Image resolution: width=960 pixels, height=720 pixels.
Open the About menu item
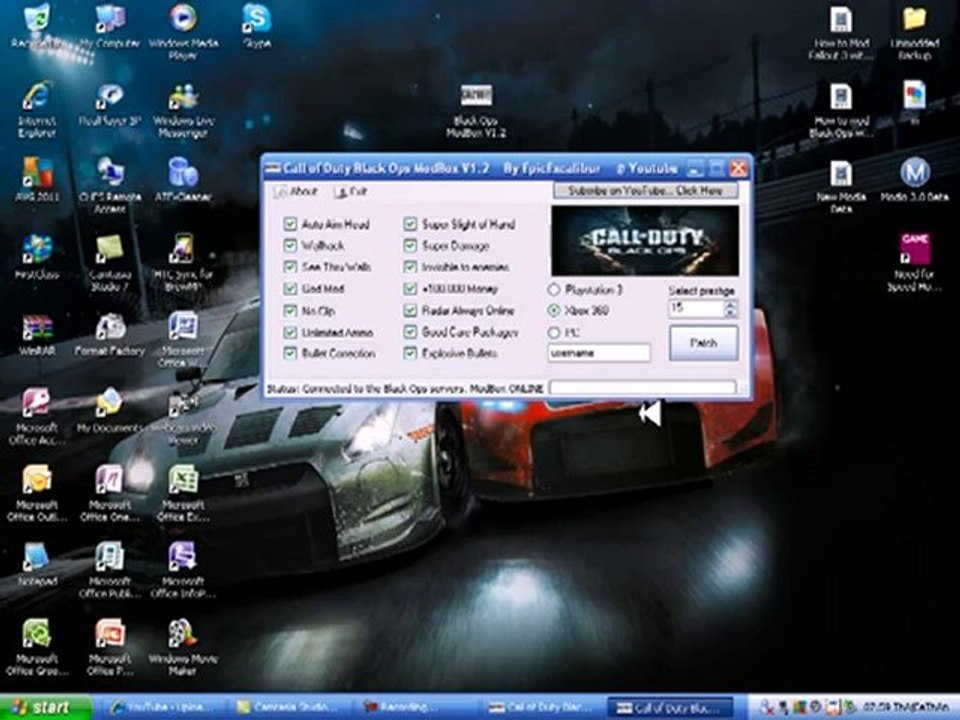(x=296, y=192)
